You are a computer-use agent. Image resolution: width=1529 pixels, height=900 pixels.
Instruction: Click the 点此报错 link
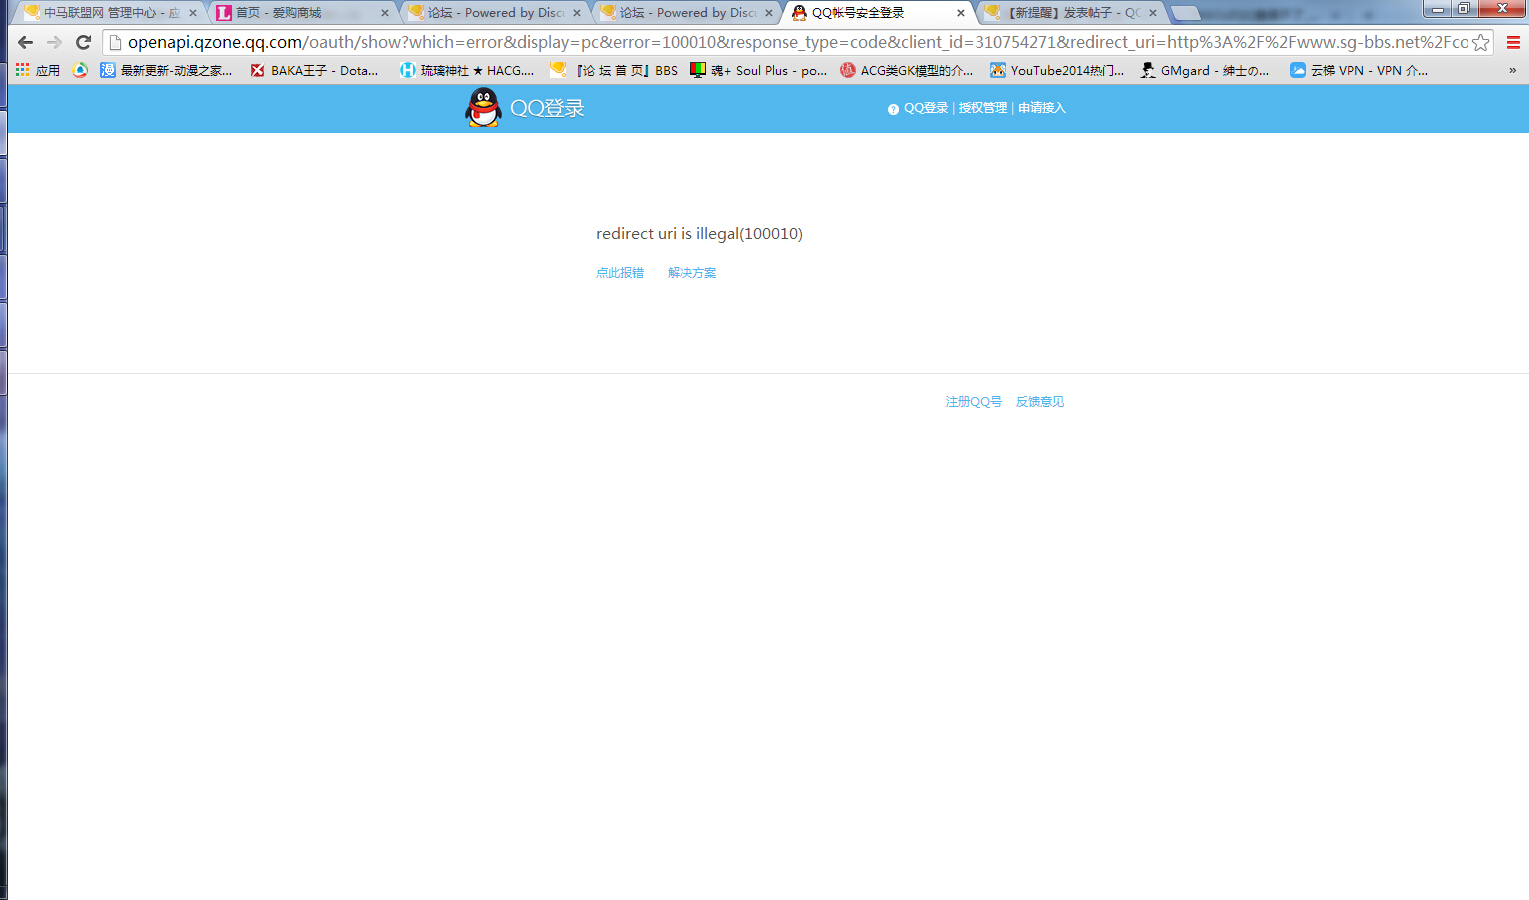click(x=620, y=273)
